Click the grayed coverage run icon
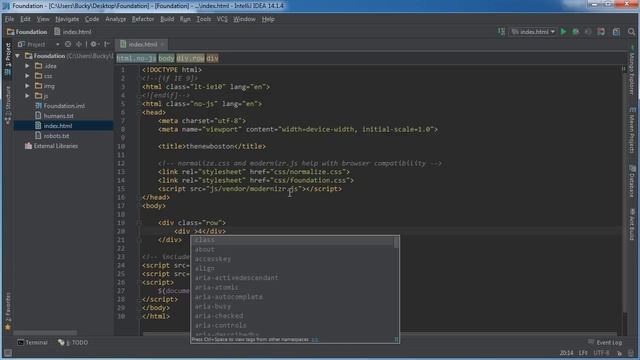640x360 pixels. click(588, 31)
